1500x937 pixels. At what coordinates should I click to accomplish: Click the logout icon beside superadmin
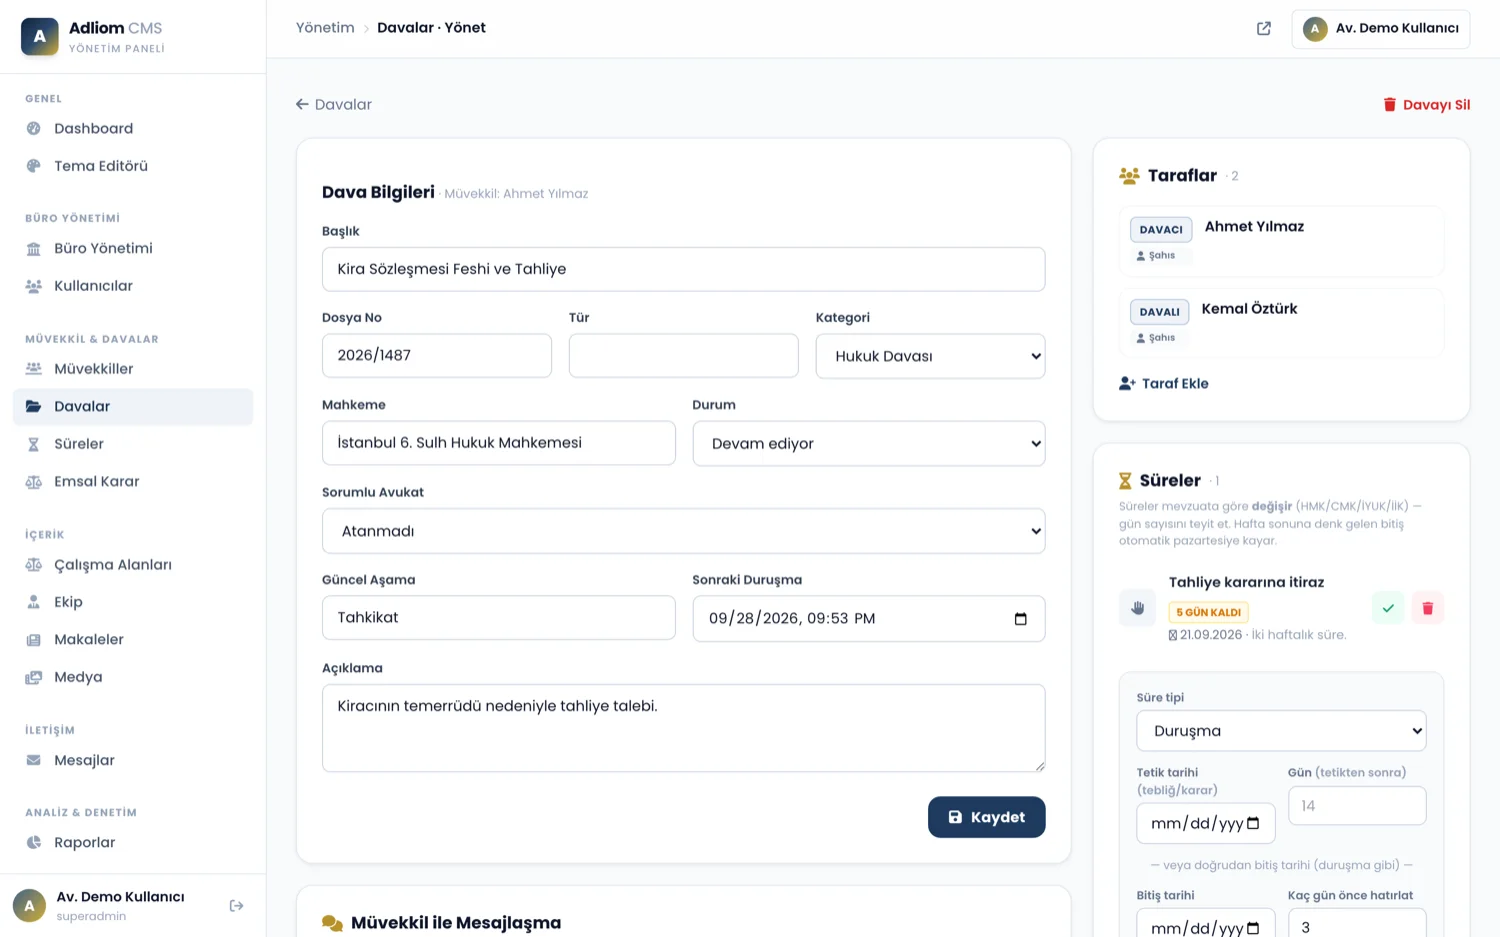pos(236,906)
